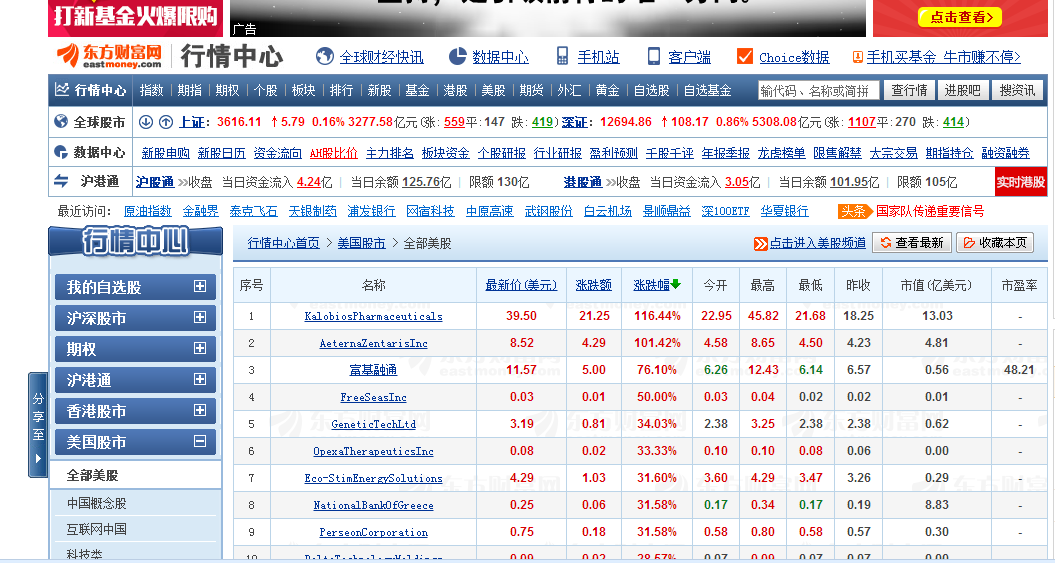Click the tablet icon beside 客户端
The height and width of the screenshot is (563, 1055).
pyautogui.click(x=653, y=57)
